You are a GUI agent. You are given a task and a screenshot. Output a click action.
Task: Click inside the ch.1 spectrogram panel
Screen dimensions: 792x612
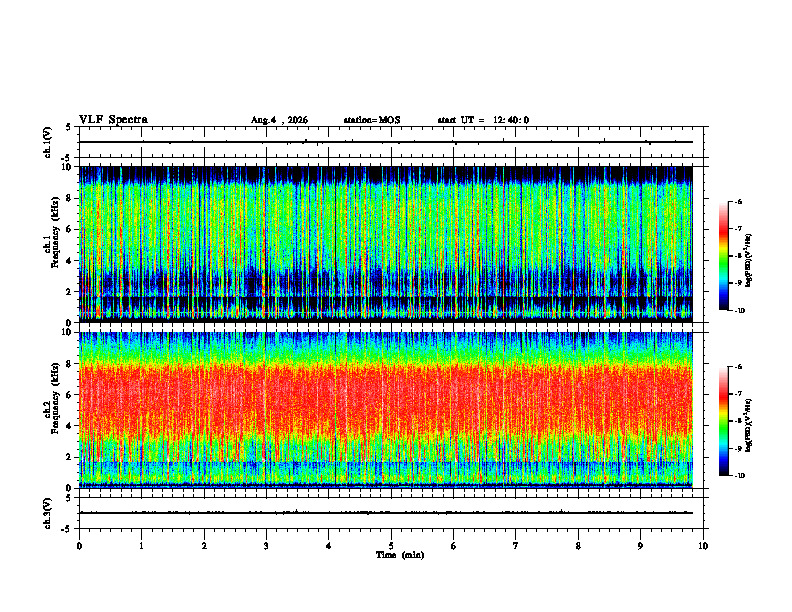(x=386, y=244)
